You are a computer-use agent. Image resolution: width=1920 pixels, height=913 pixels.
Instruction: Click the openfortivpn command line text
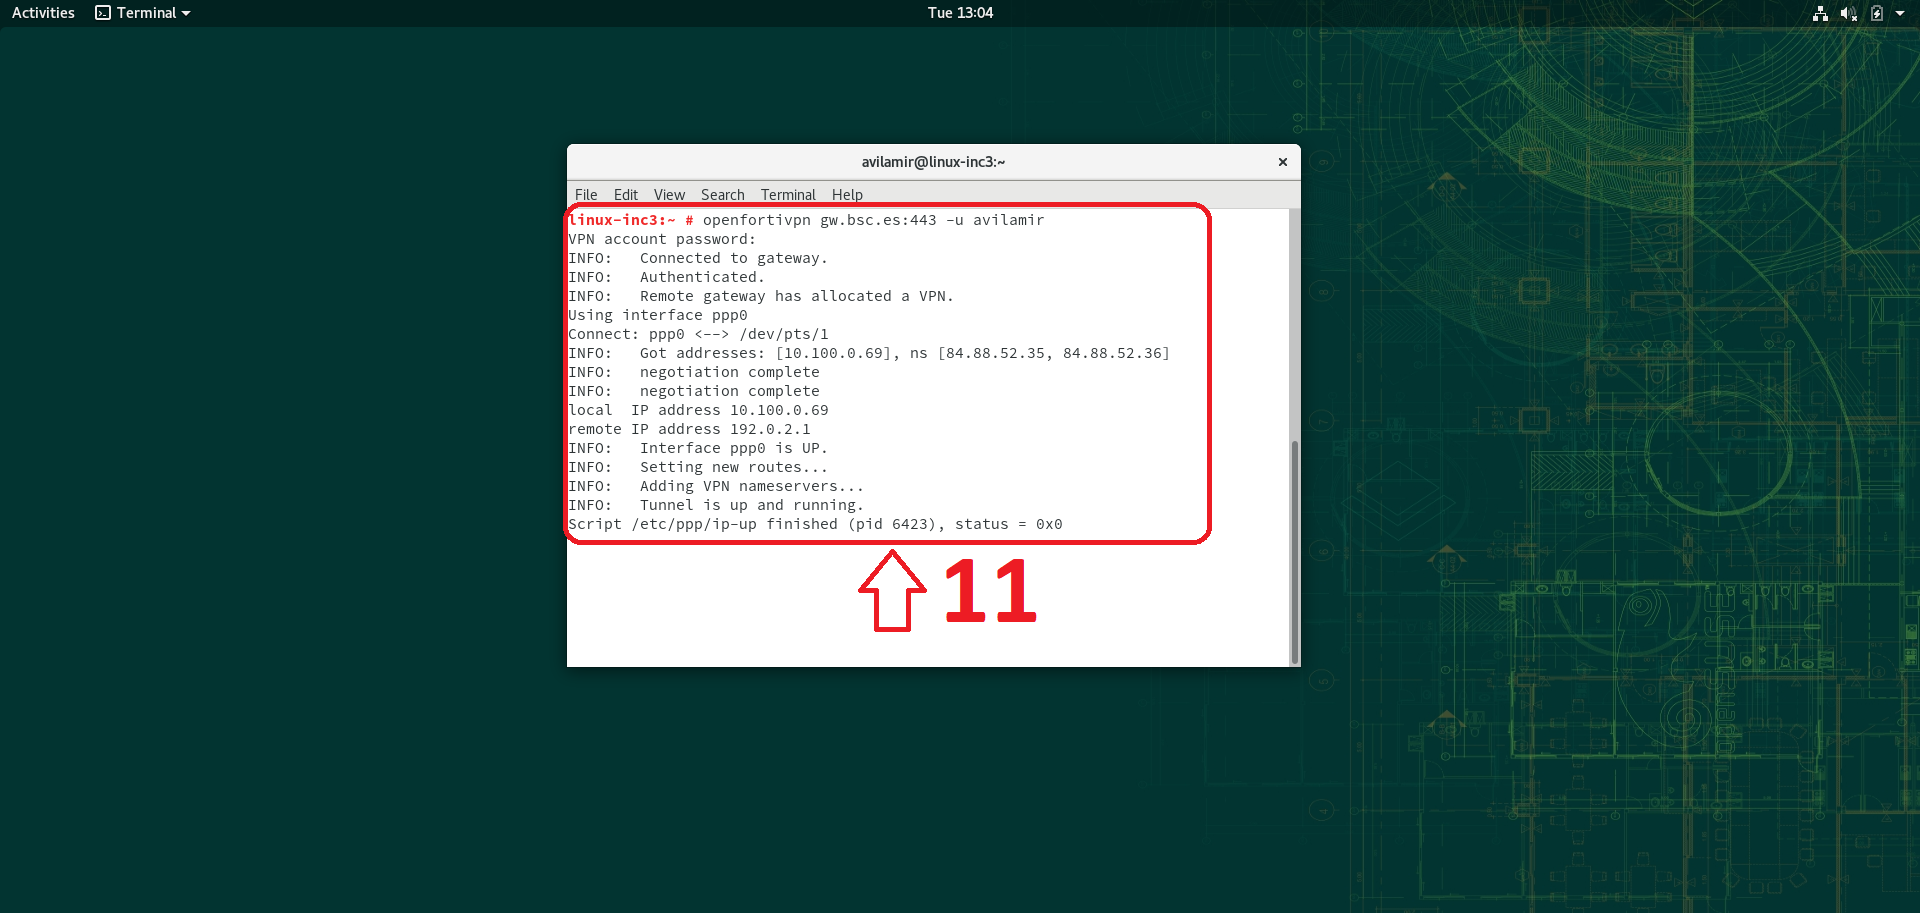(x=872, y=220)
